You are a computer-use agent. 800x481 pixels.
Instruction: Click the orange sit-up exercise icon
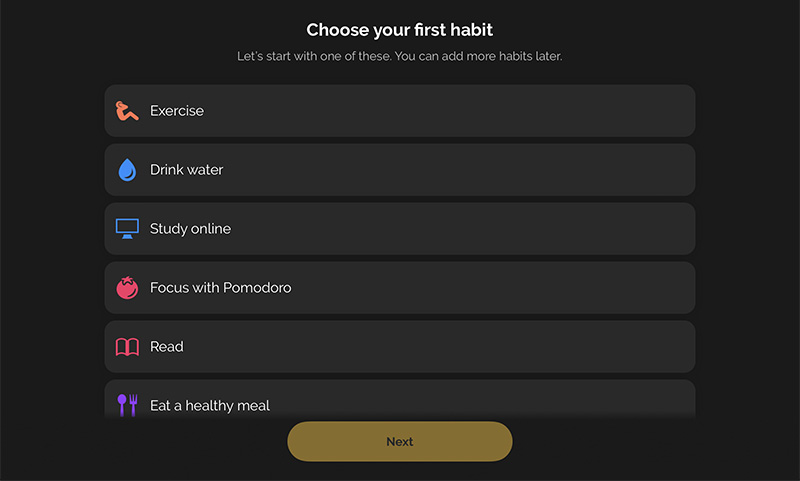[x=127, y=111]
